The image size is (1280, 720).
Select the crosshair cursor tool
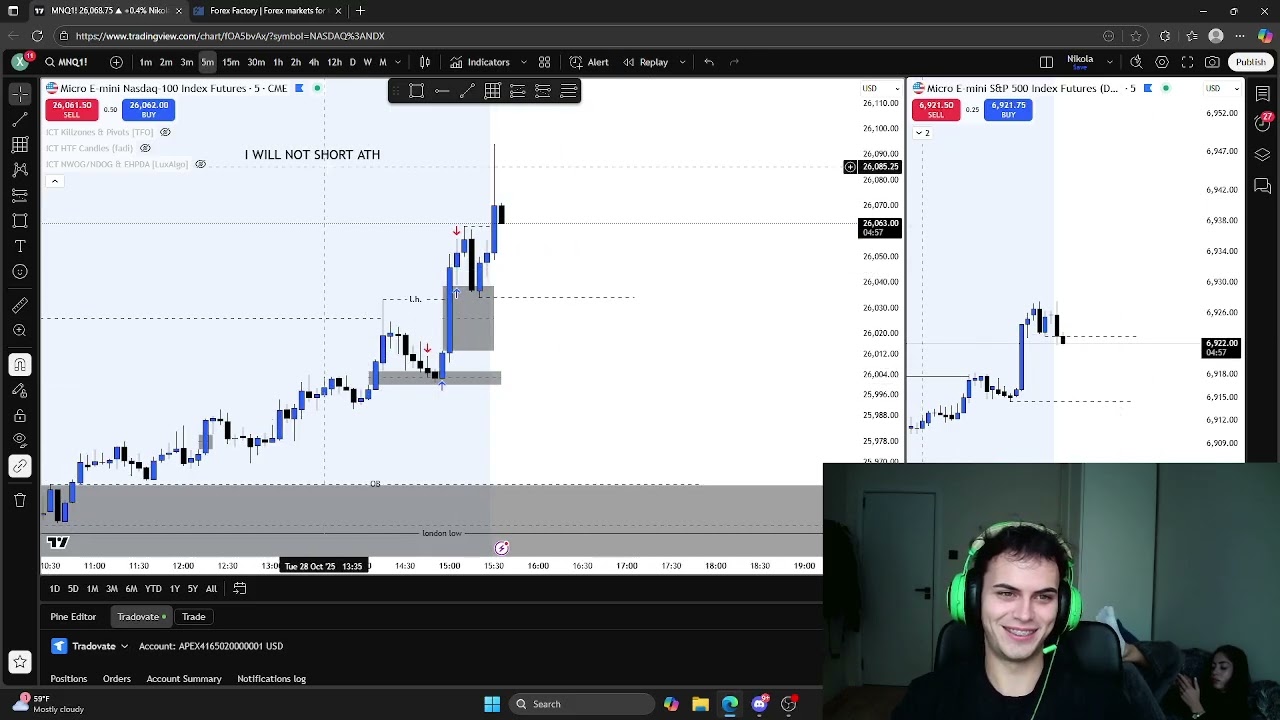(20, 93)
